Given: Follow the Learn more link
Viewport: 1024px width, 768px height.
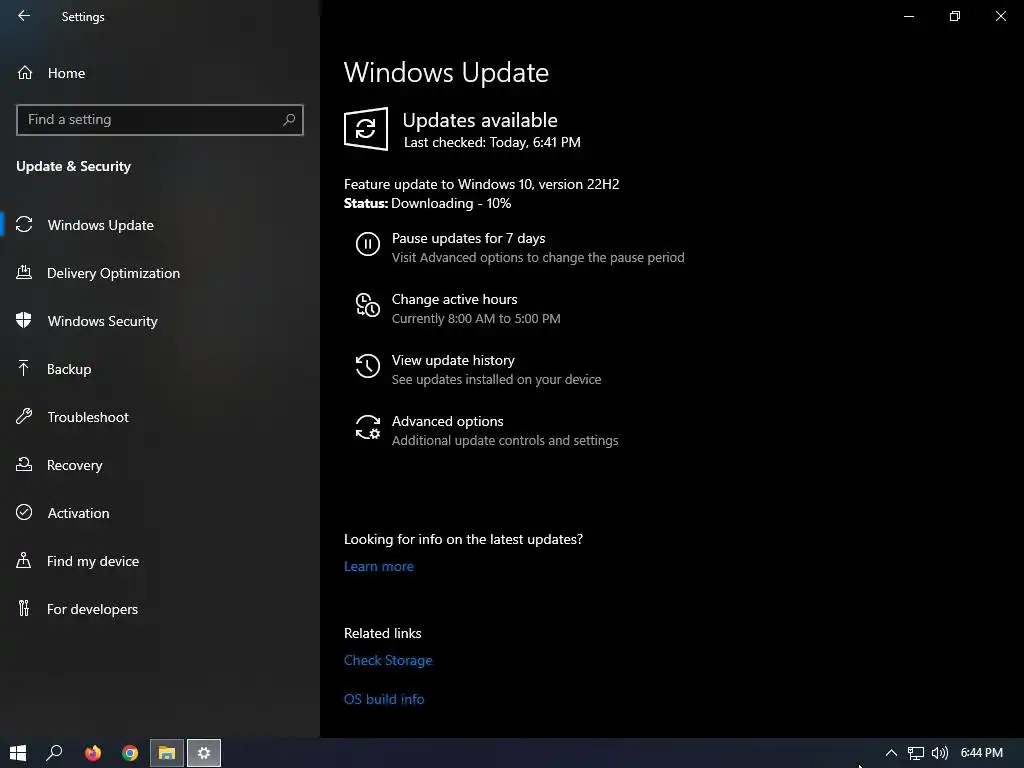Looking at the screenshot, I should pos(379,566).
